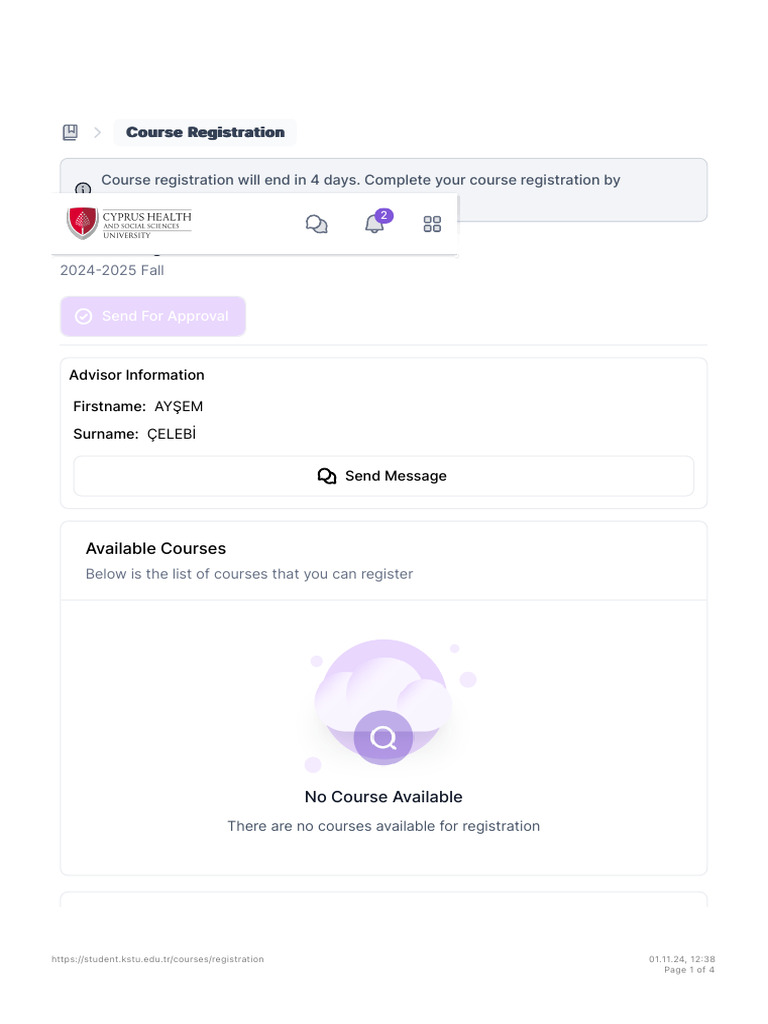The image size is (768, 1024).
Task: Click the Available Courses section title
Action: 156,548
